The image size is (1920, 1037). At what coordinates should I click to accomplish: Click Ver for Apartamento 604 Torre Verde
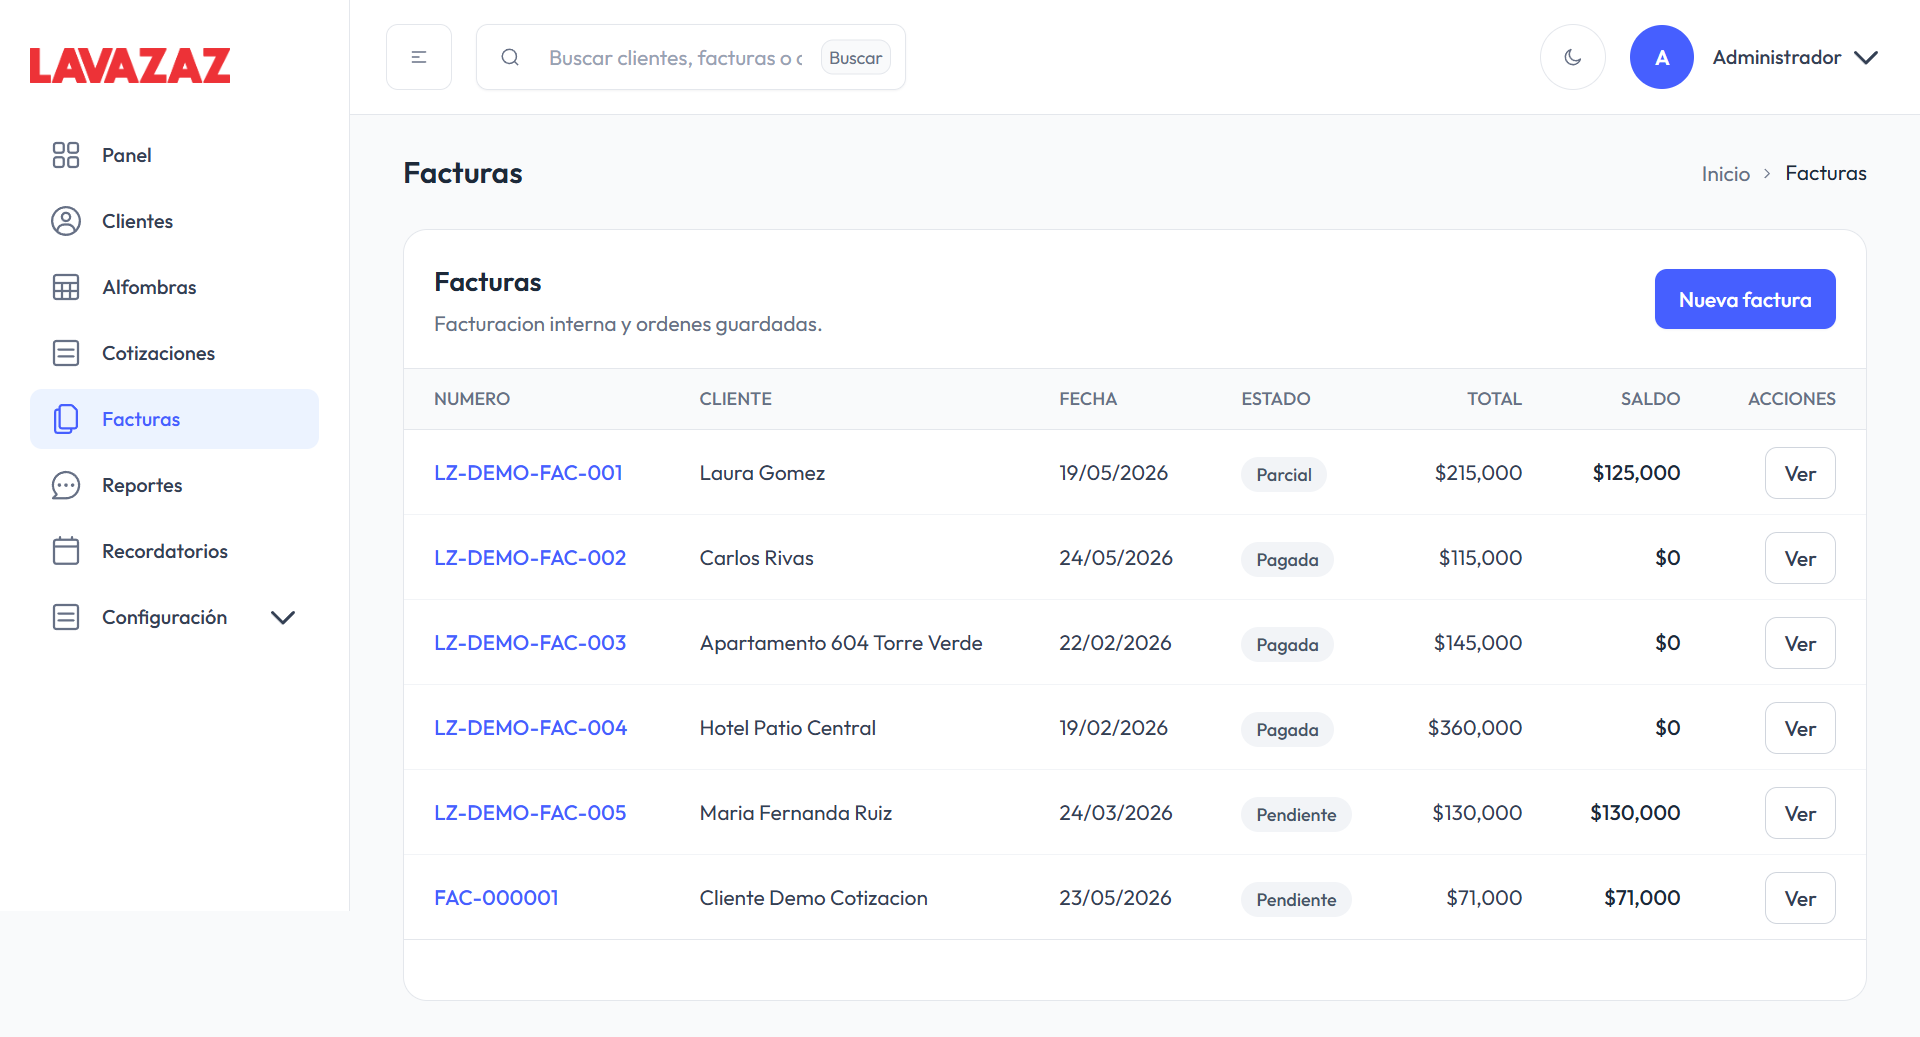(1800, 643)
